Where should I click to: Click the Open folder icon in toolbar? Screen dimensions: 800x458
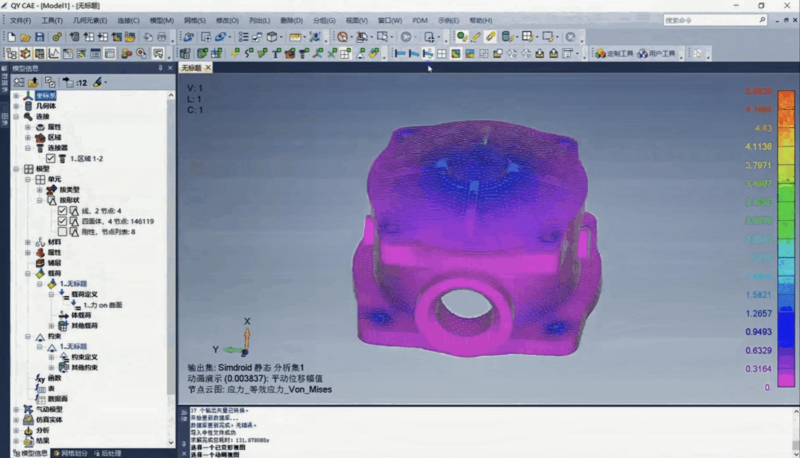pos(25,37)
